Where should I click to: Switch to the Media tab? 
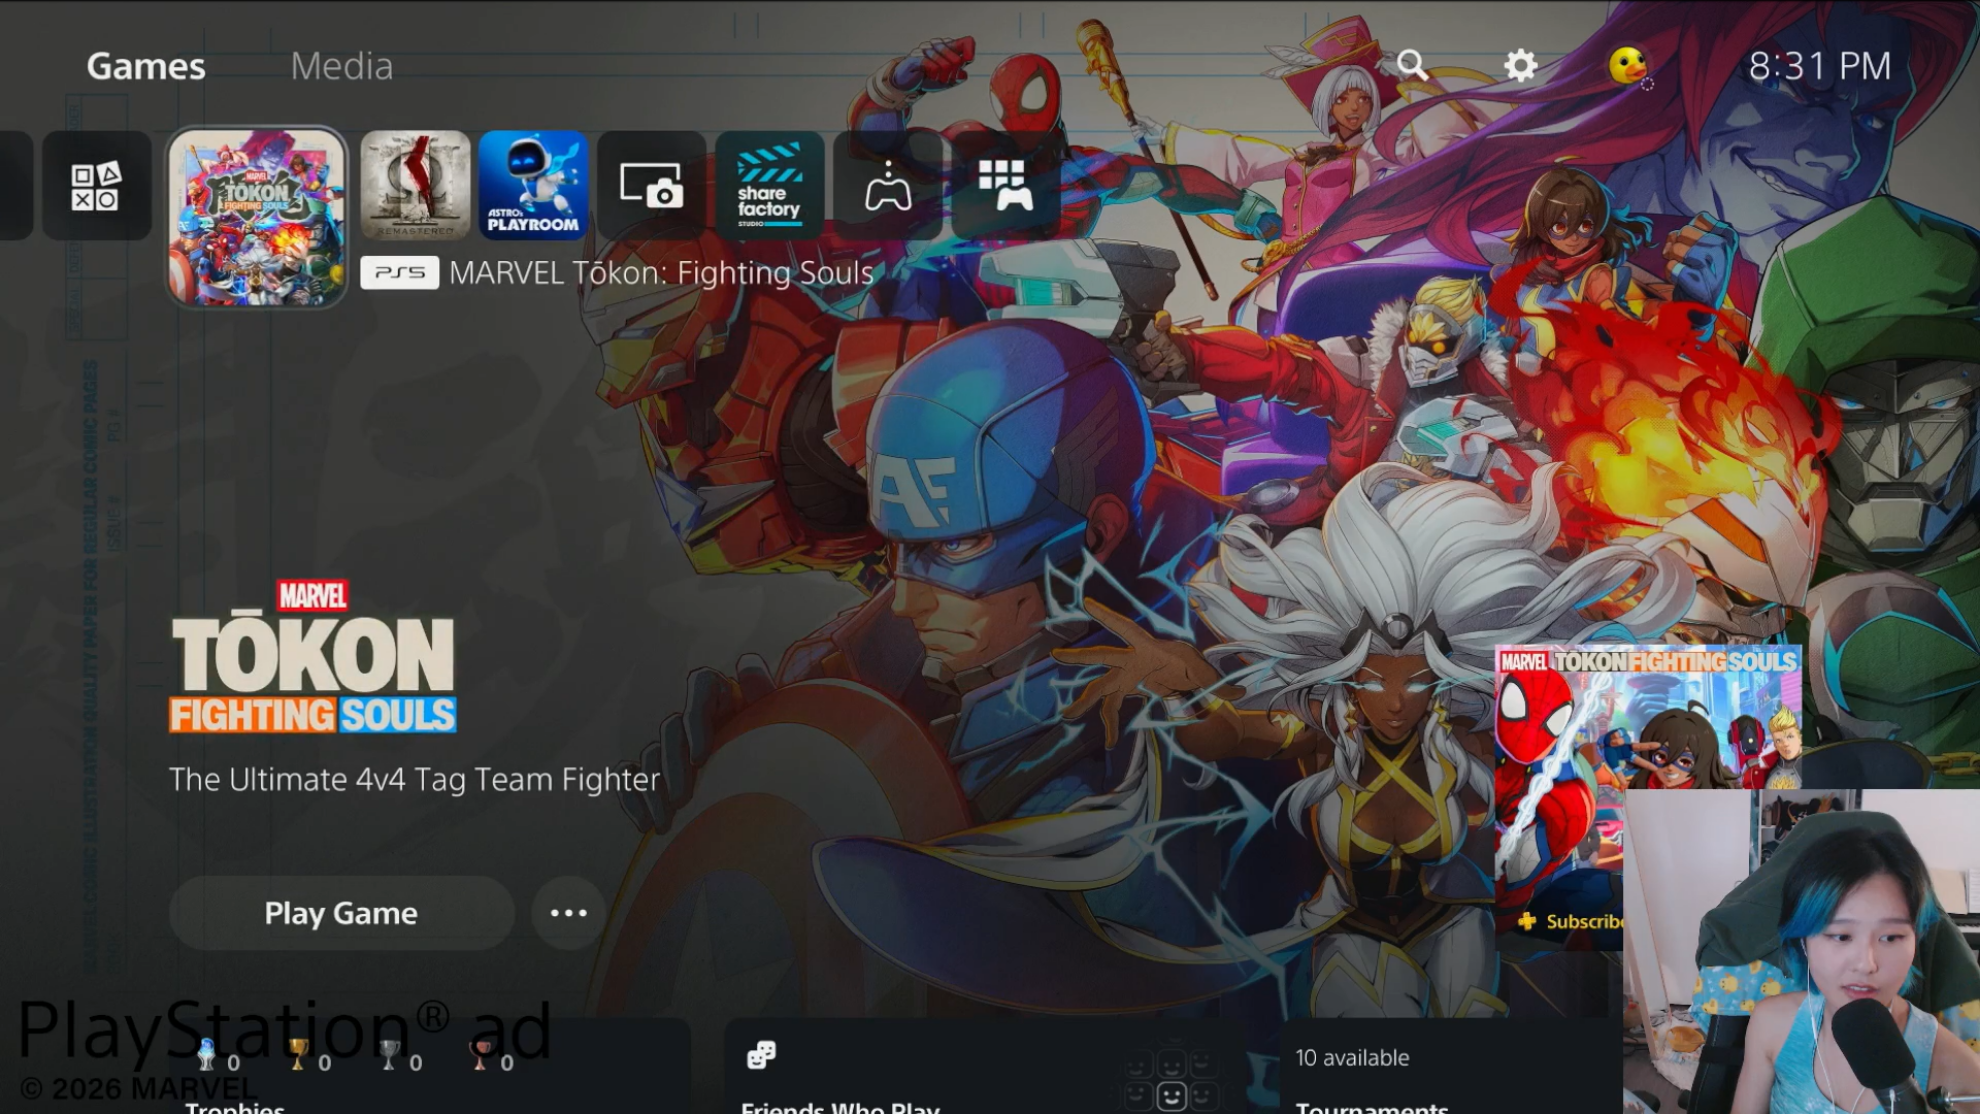[x=341, y=66]
